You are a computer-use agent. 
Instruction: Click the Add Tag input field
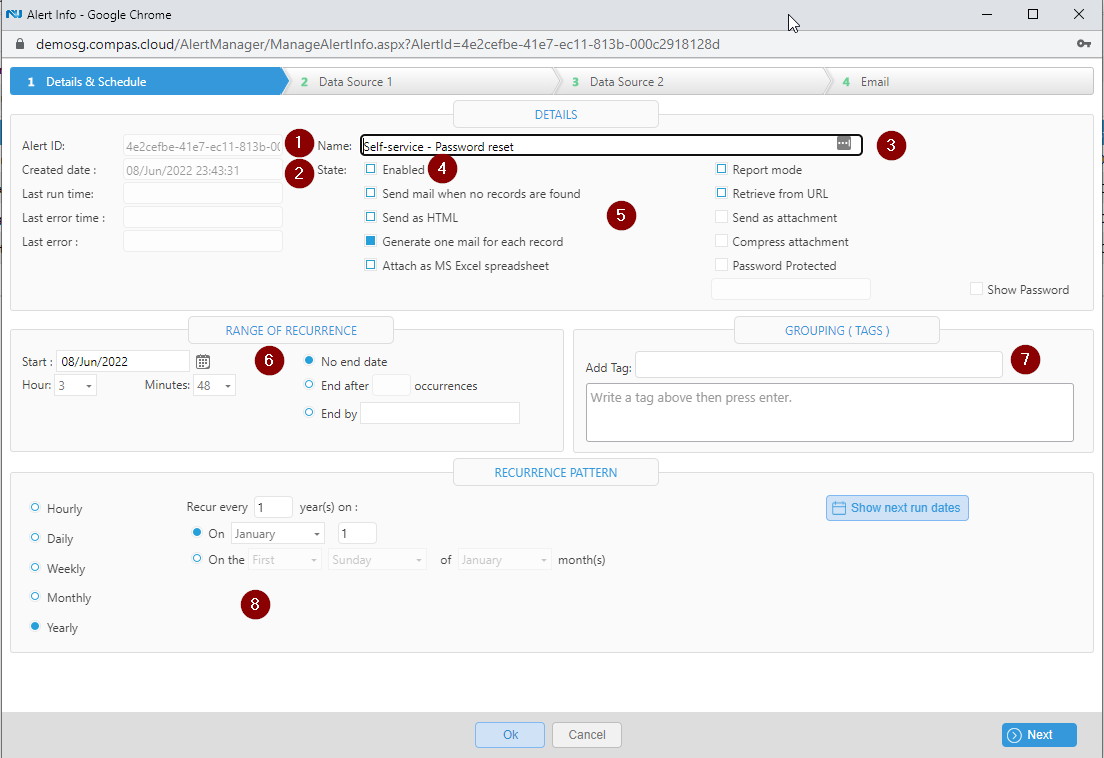819,365
